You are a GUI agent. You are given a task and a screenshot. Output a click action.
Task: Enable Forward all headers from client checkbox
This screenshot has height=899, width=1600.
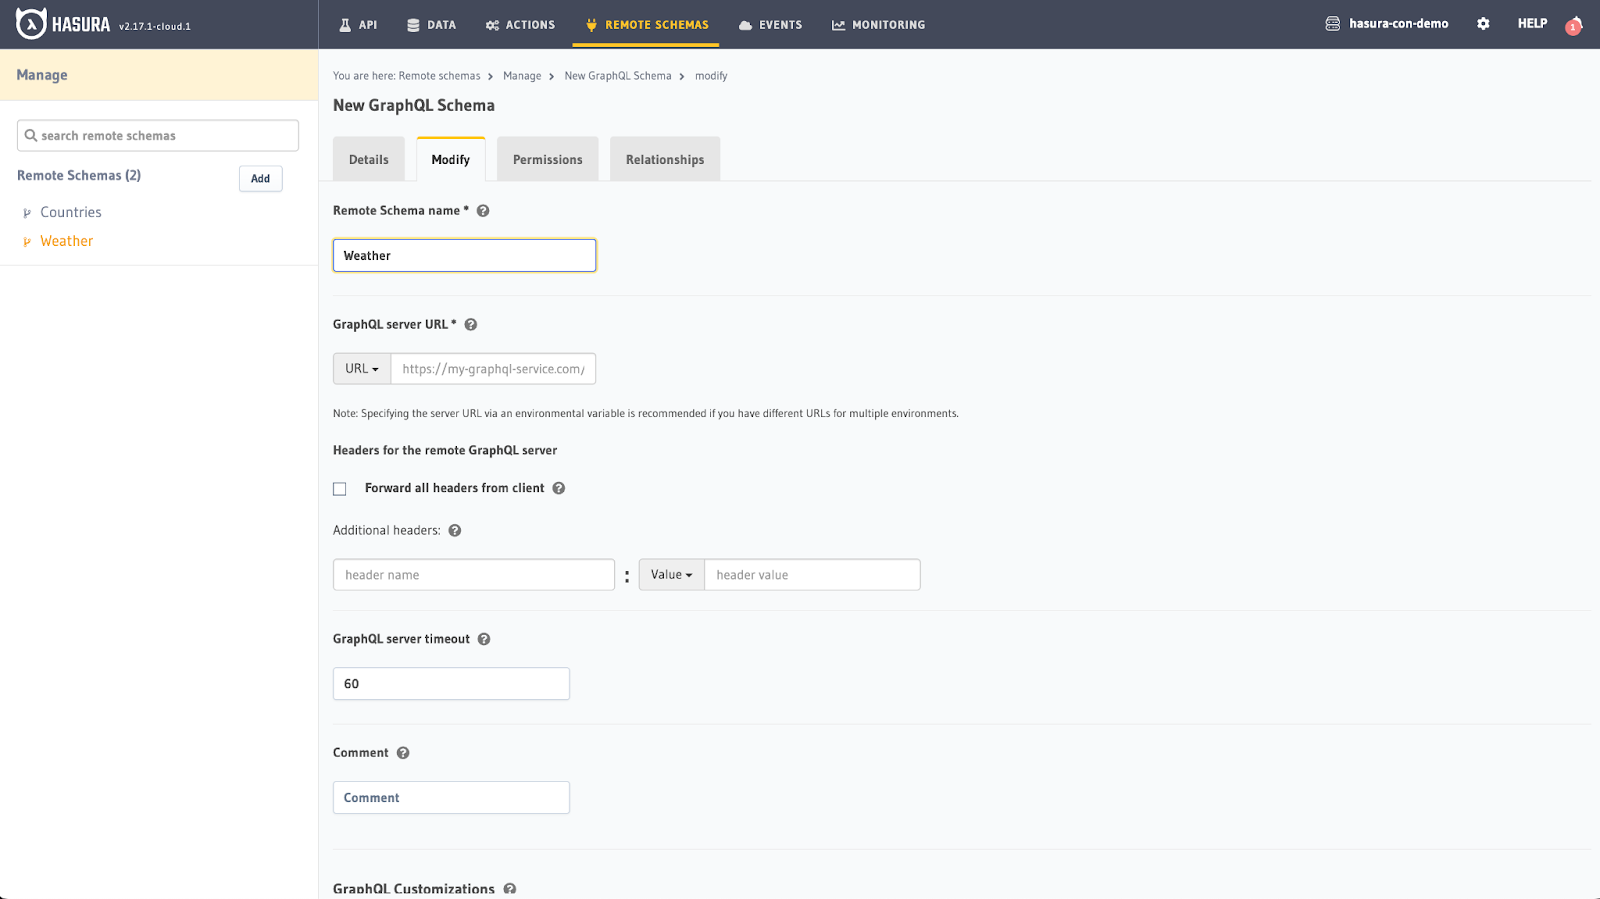[x=340, y=489]
